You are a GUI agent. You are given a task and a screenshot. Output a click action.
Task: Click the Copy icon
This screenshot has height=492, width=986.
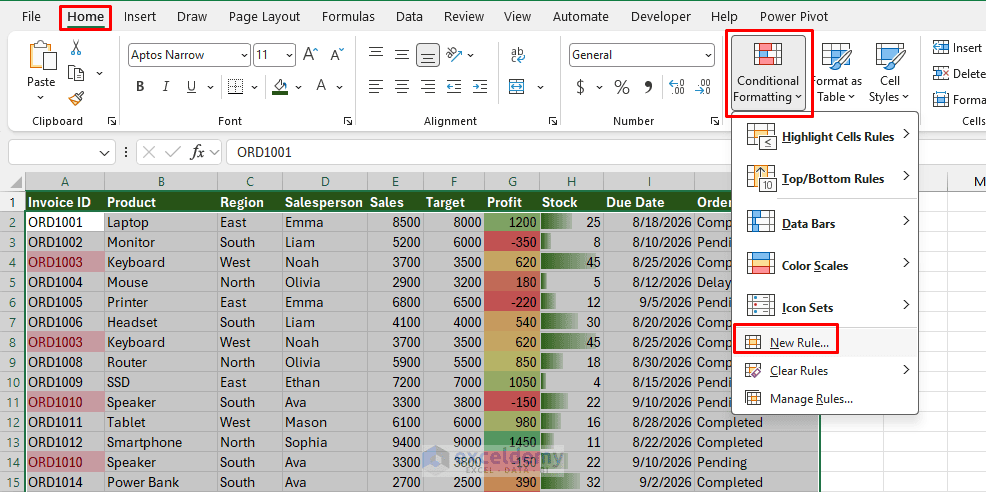point(76,73)
